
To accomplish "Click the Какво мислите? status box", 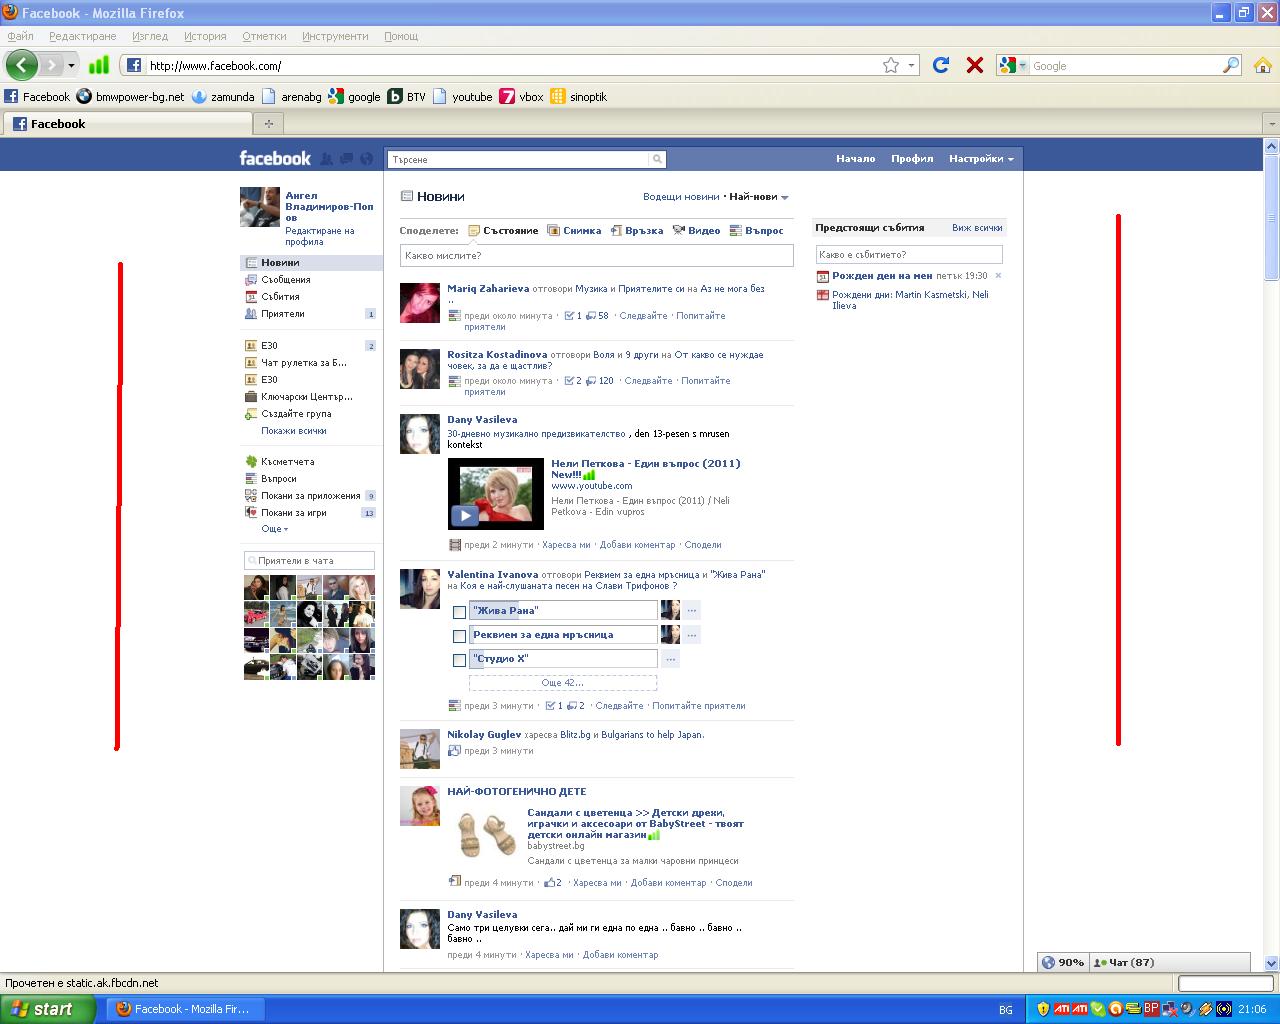I will [x=596, y=256].
